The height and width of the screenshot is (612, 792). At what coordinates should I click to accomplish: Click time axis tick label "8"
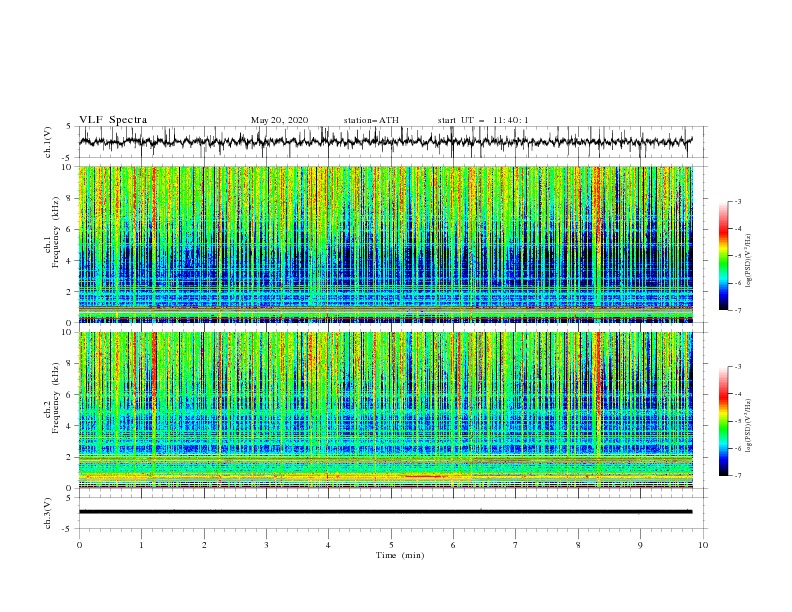pyautogui.click(x=578, y=545)
